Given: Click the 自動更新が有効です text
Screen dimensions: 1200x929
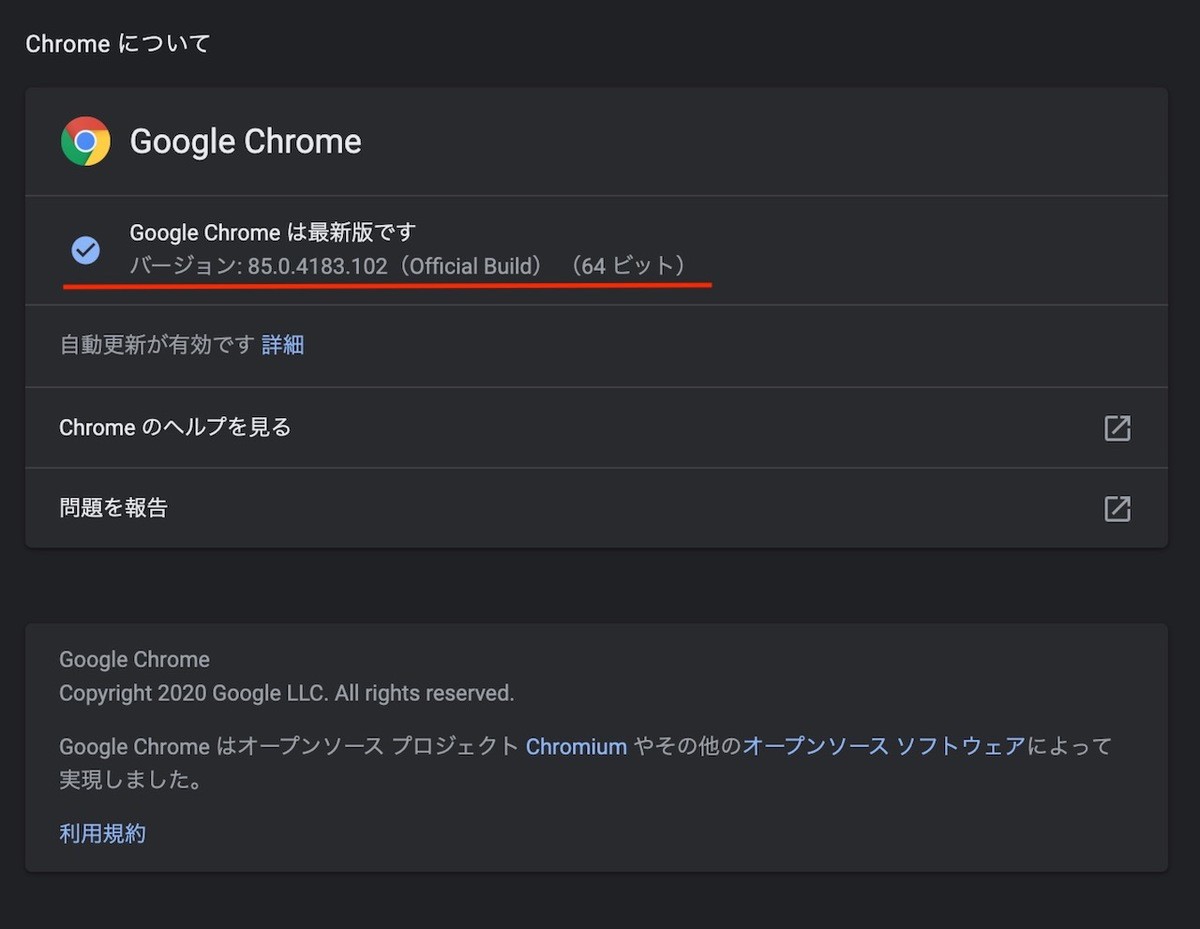Looking at the screenshot, I should click(158, 345).
